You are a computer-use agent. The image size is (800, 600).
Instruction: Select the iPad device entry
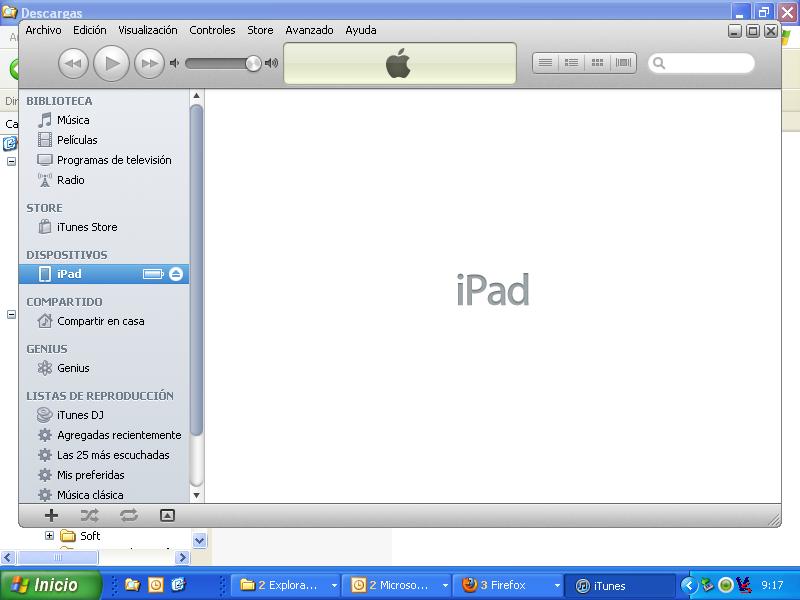[x=104, y=274]
